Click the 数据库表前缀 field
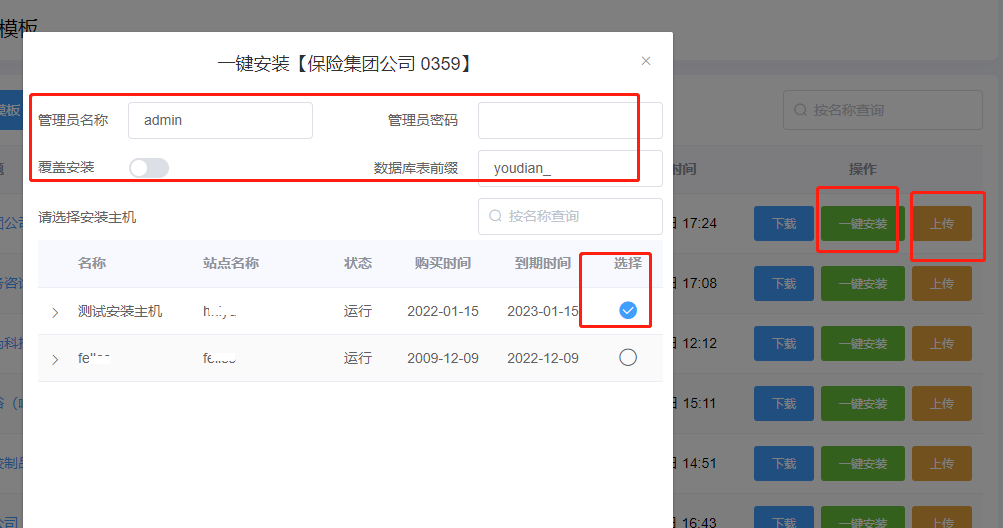The height and width of the screenshot is (528, 1003). coord(569,168)
